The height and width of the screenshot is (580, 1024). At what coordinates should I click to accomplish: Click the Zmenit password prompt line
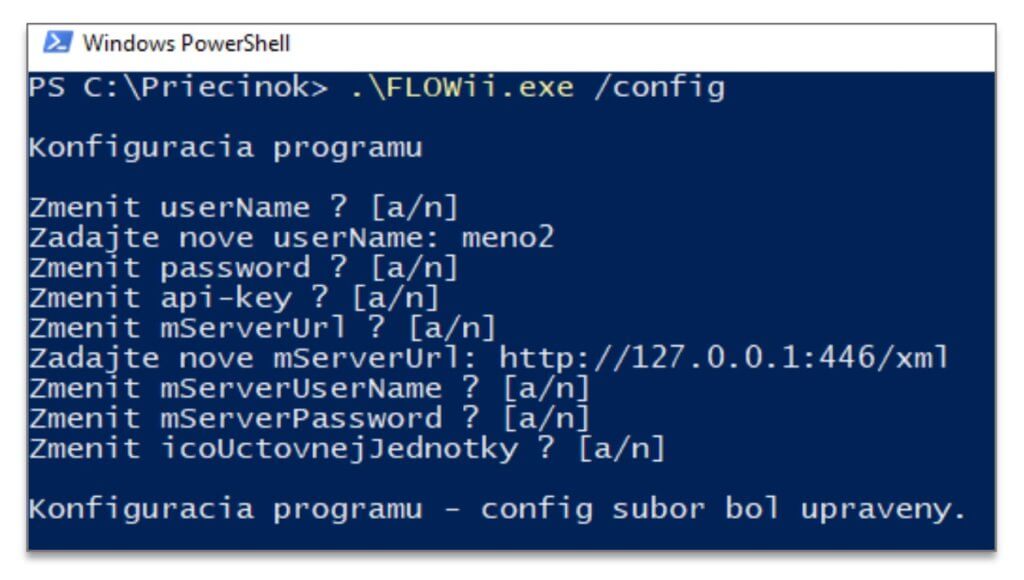coord(244,268)
